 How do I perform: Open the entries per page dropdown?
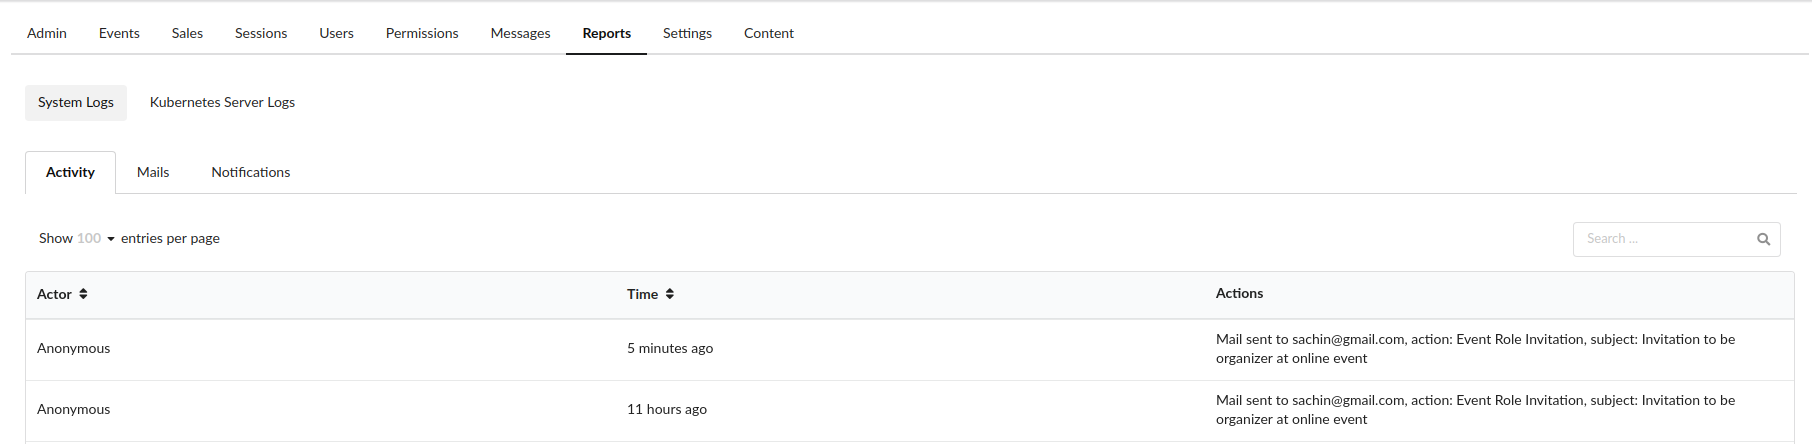(x=96, y=239)
